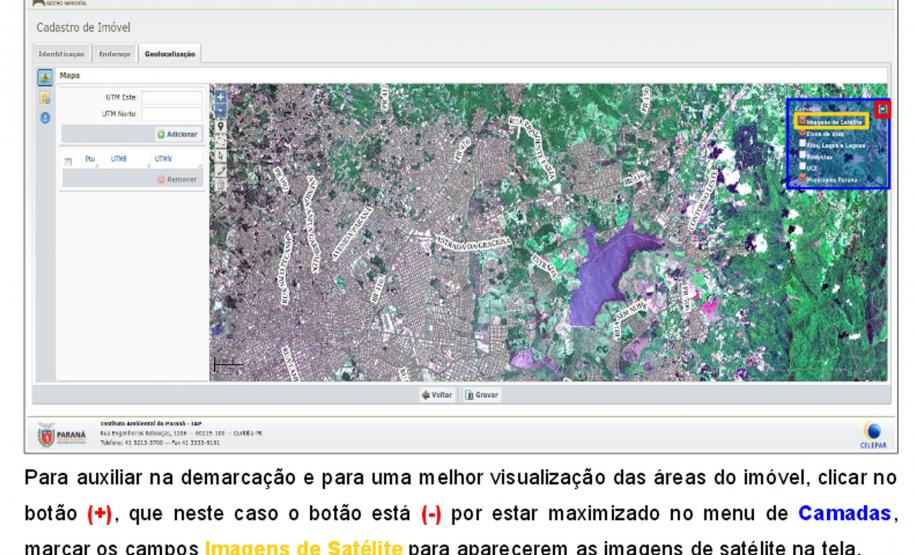Select the pencil edit tool on map toolbar

pyautogui.click(x=221, y=170)
